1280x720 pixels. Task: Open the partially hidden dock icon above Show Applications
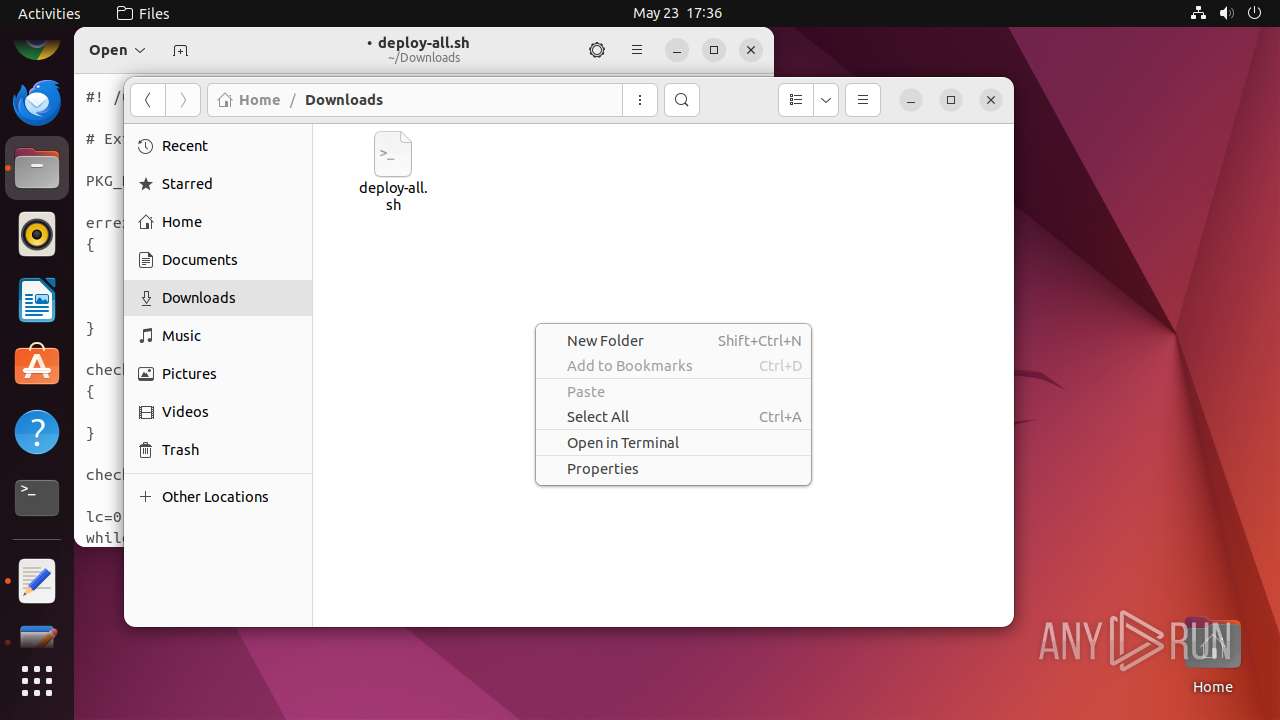37,636
